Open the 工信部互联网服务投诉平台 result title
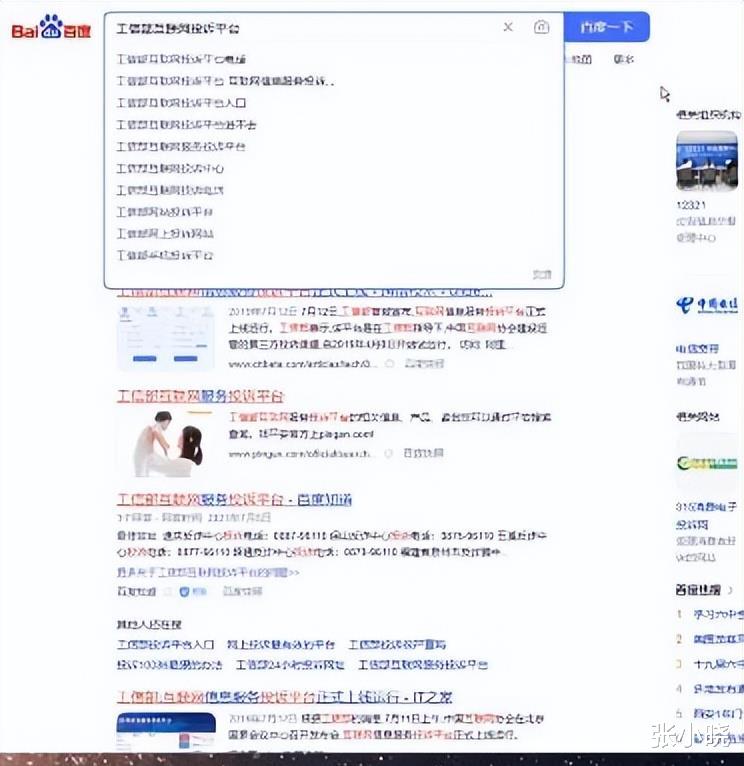This screenshot has height=766, width=744. point(200,396)
